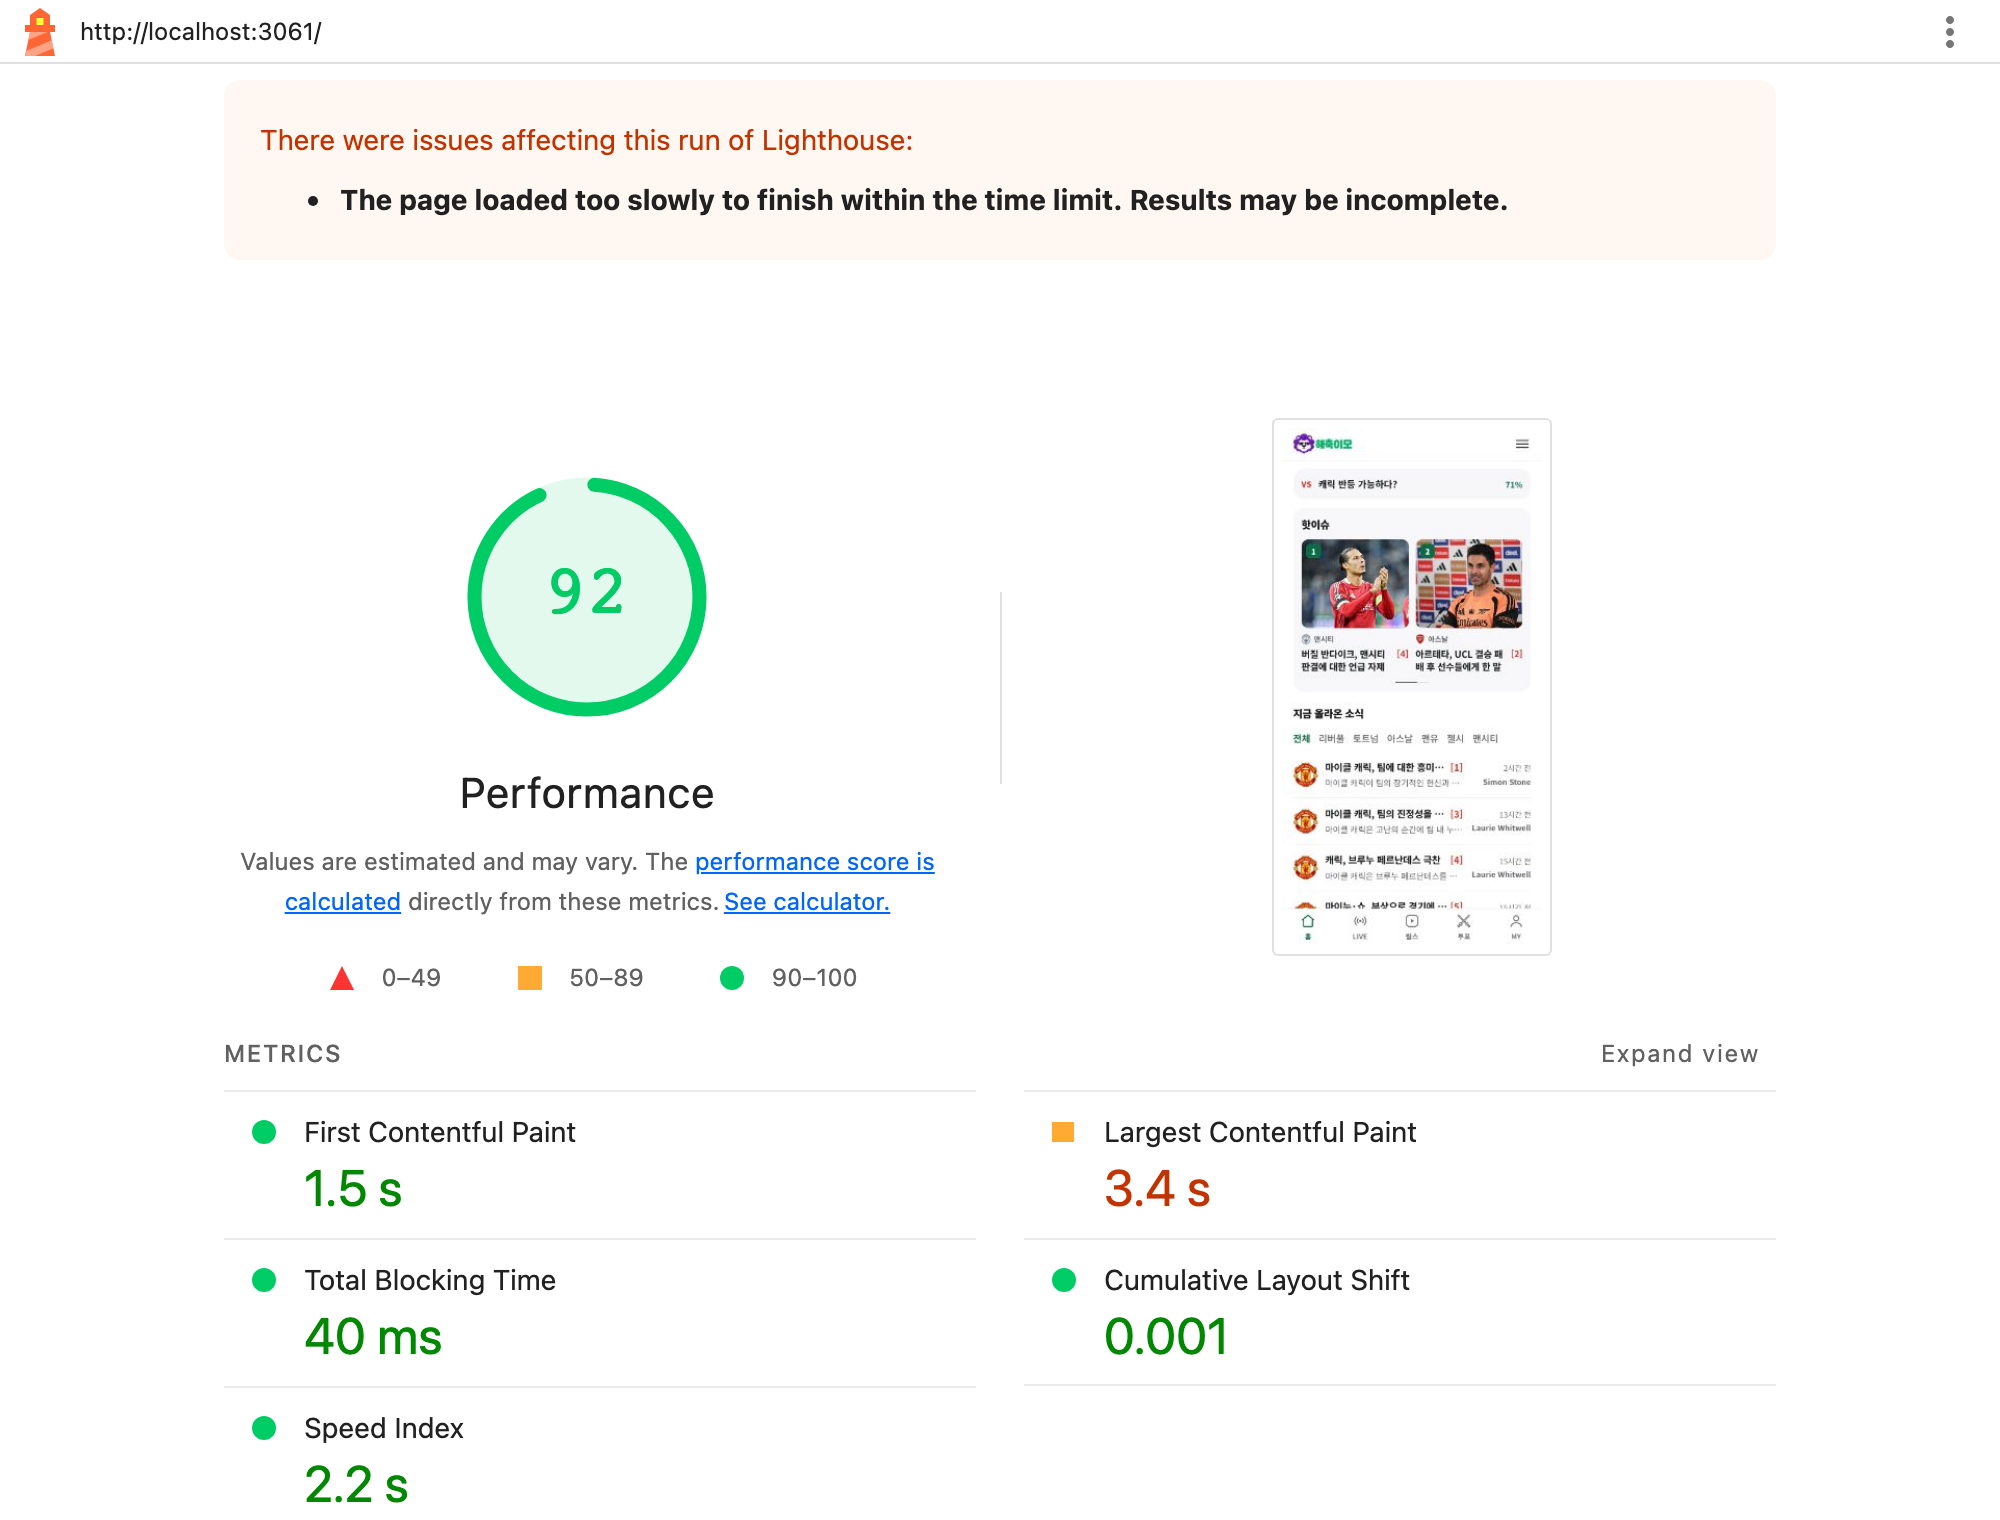Click the http://localhost:3061/ URL text
Screen dimensions: 2000x1520
coord(201,32)
